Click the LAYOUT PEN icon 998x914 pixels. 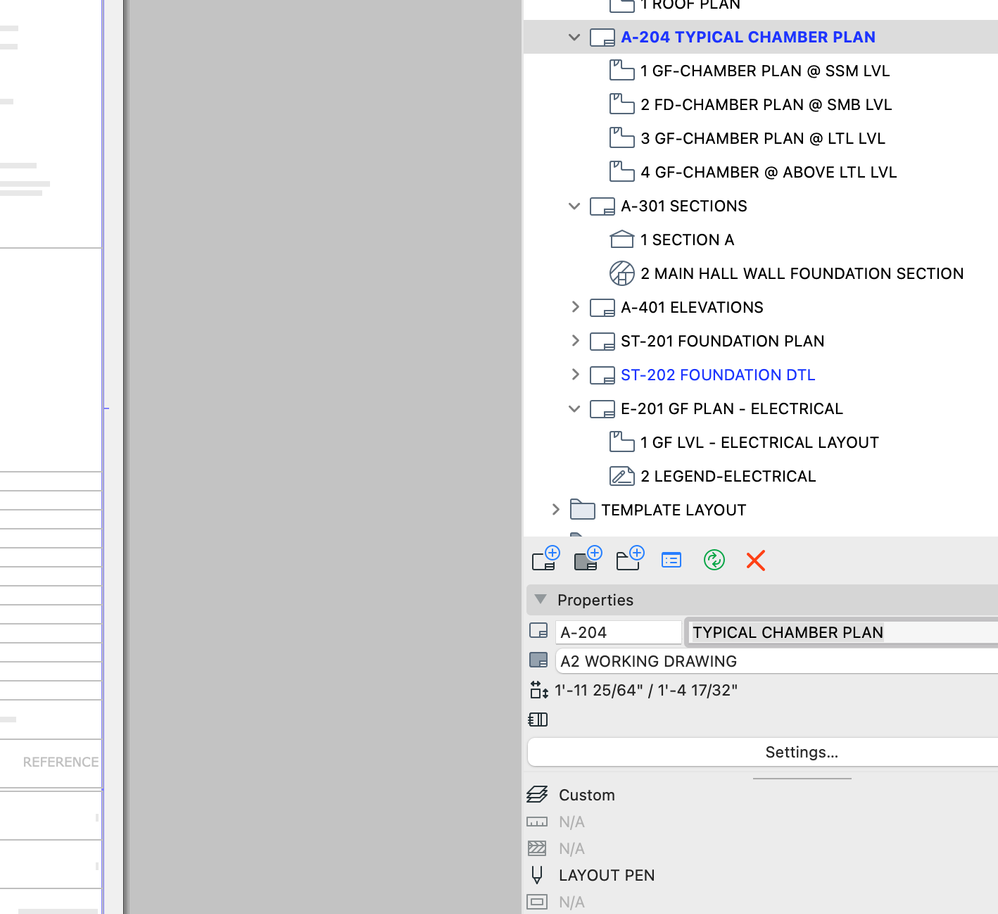(x=537, y=875)
